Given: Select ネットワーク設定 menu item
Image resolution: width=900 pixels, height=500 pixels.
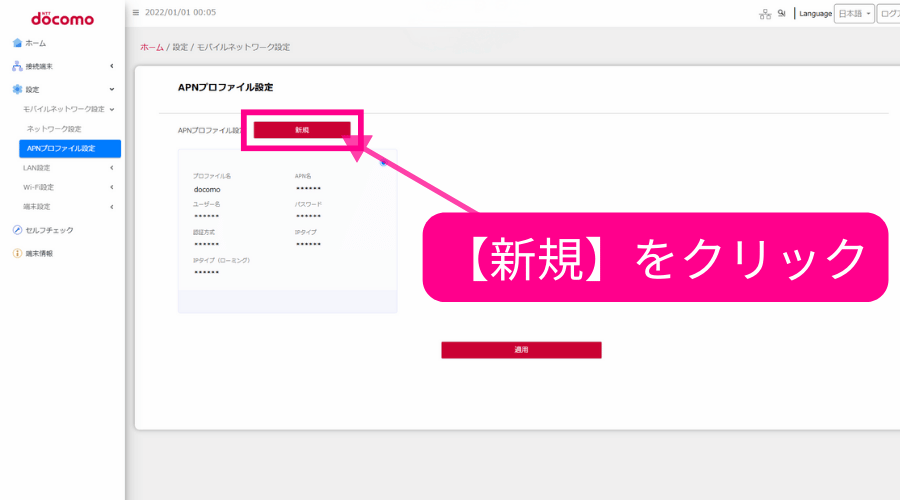Looking at the screenshot, I should click(x=54, y=129).
